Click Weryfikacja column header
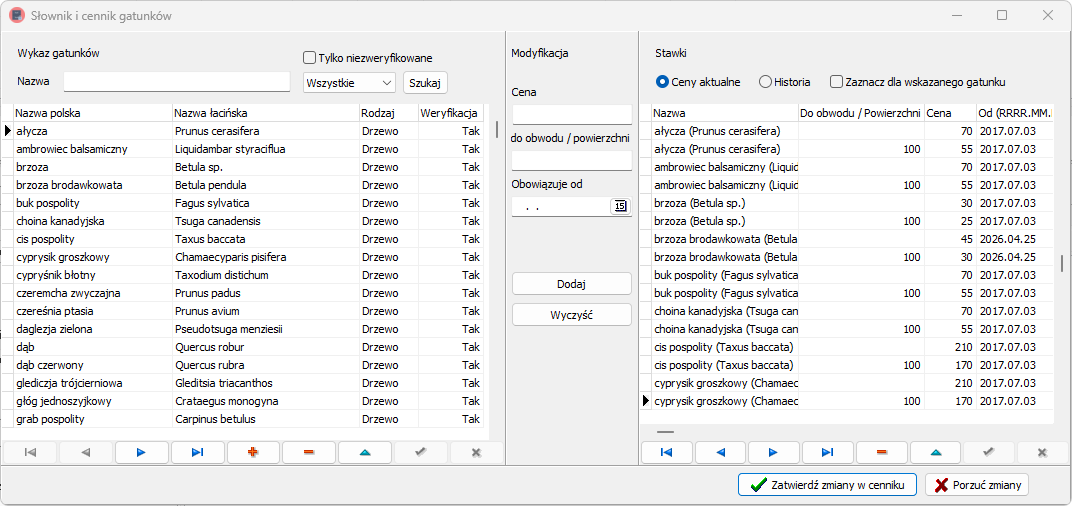This screenshot has width=1072, height=506. [x=451, y=113]
